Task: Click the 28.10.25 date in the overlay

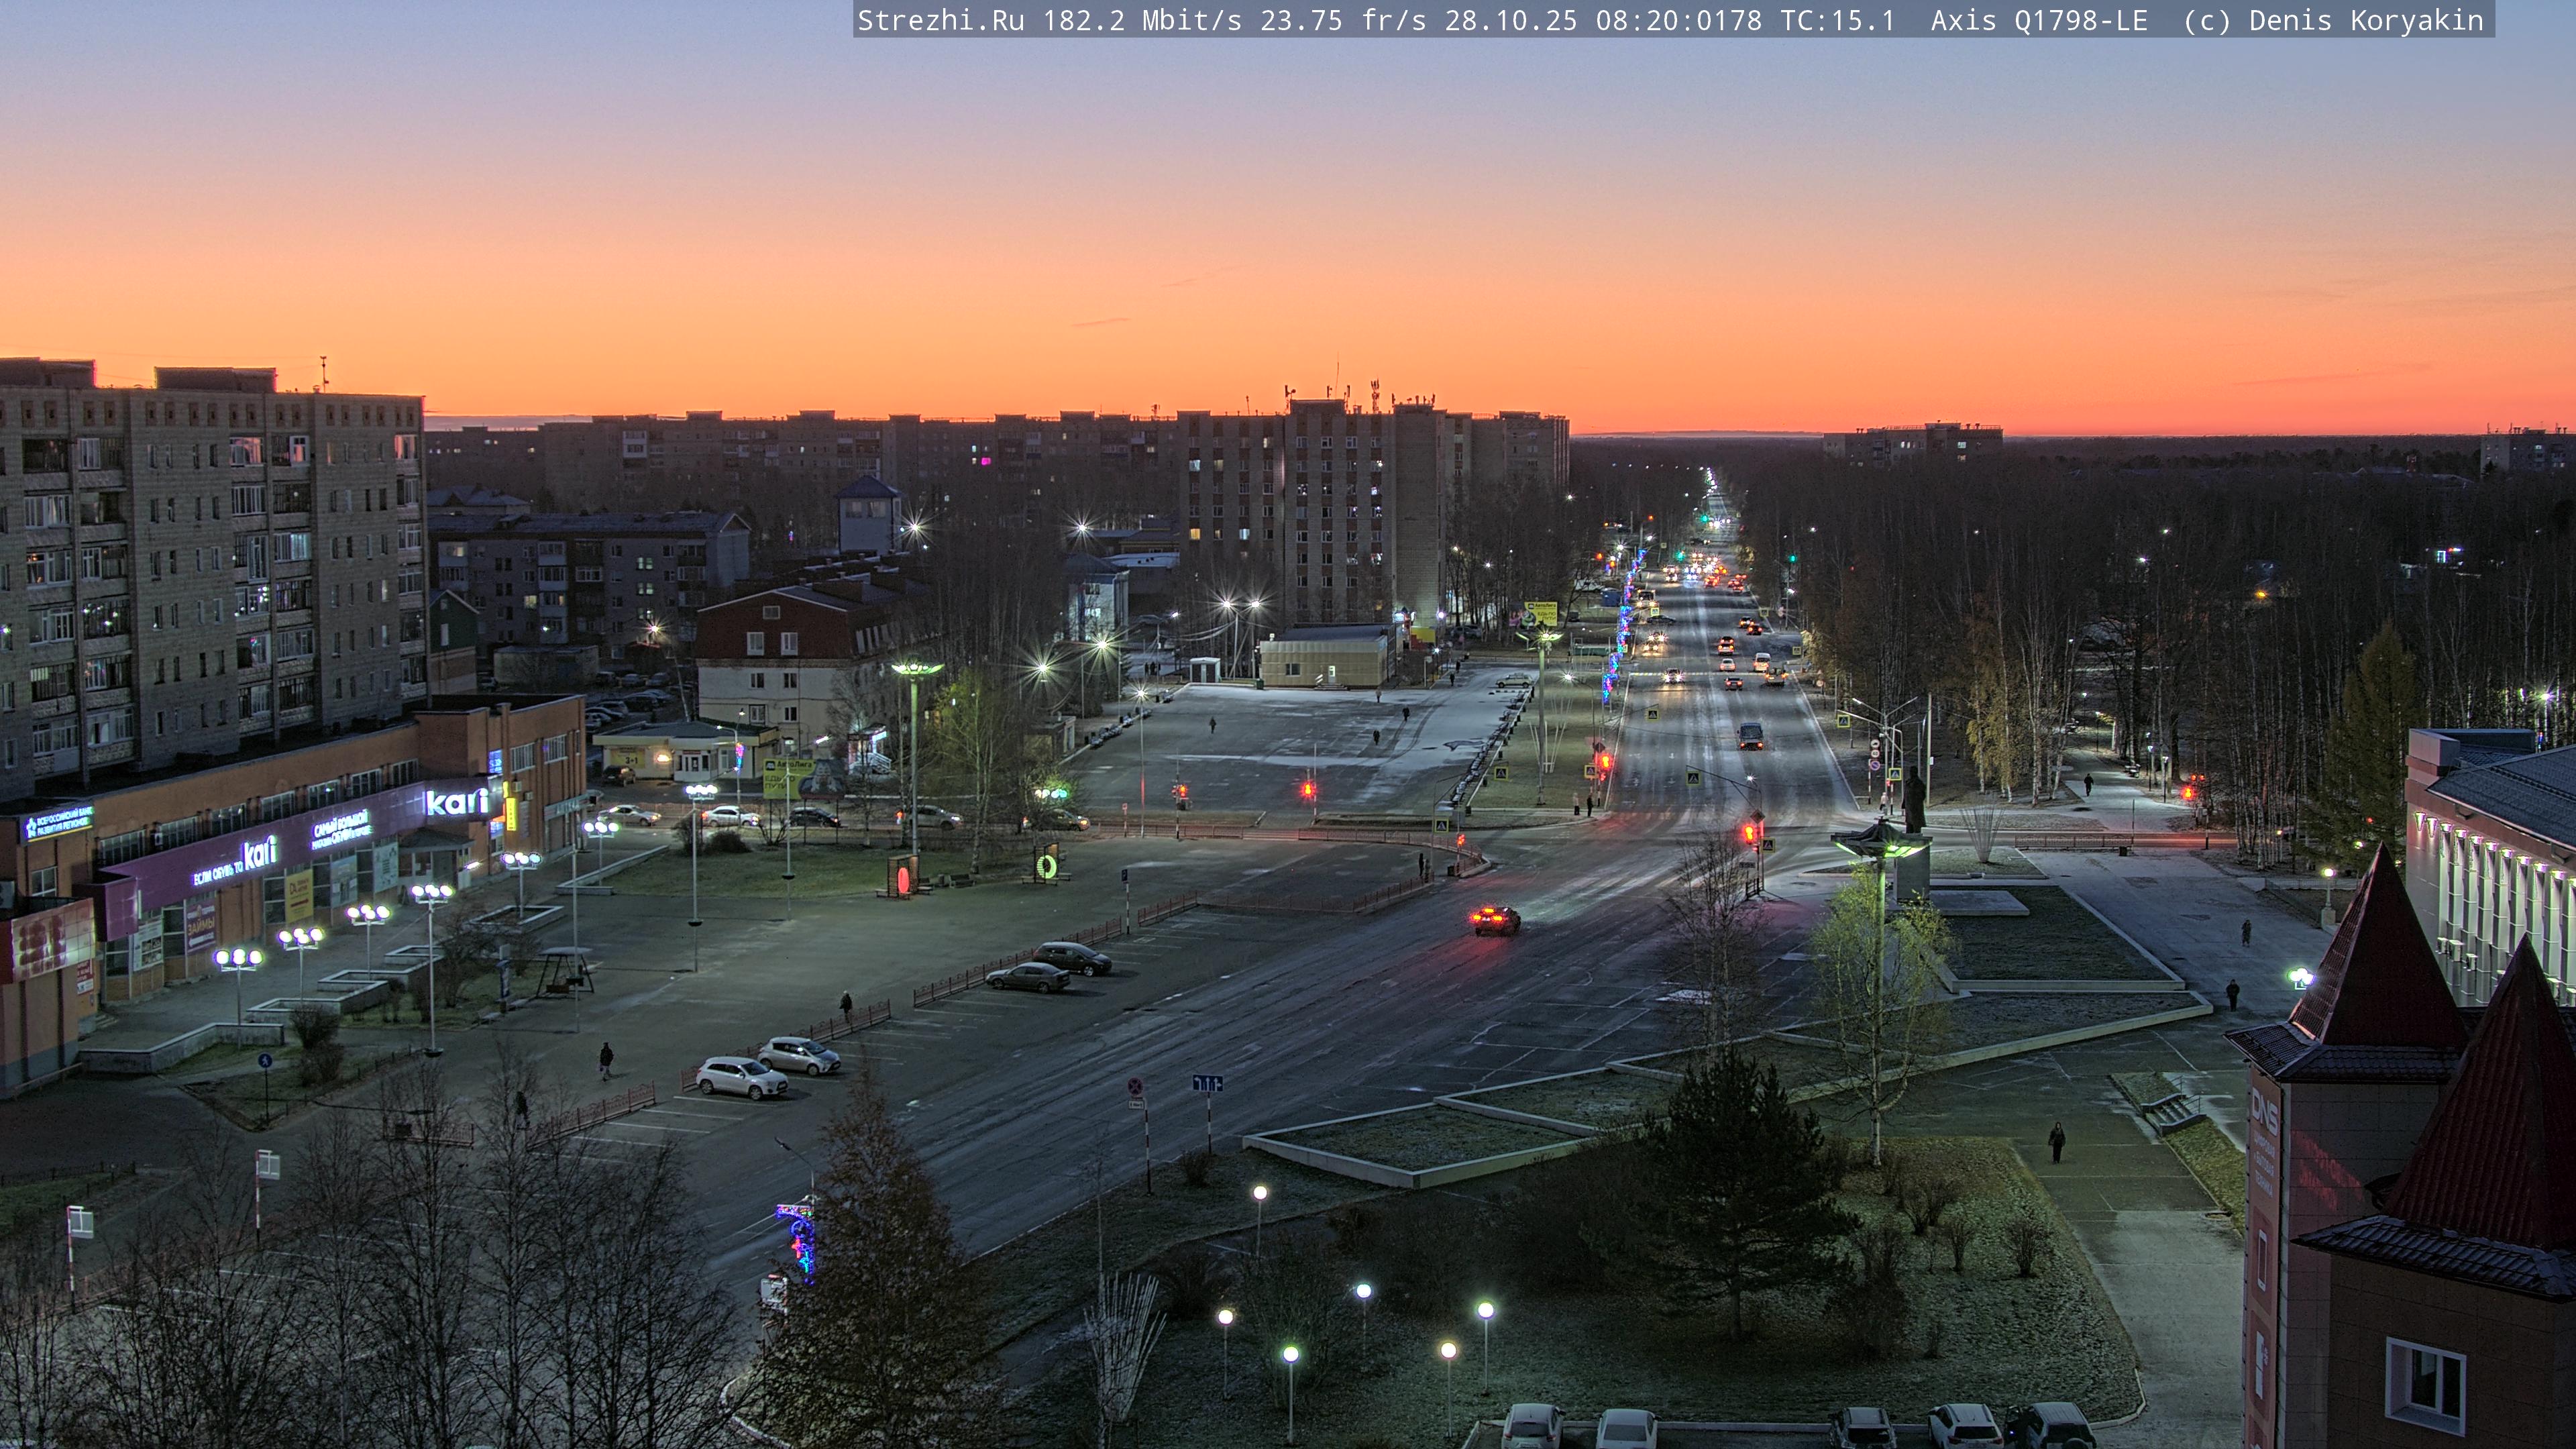Action: (1510, 20)
